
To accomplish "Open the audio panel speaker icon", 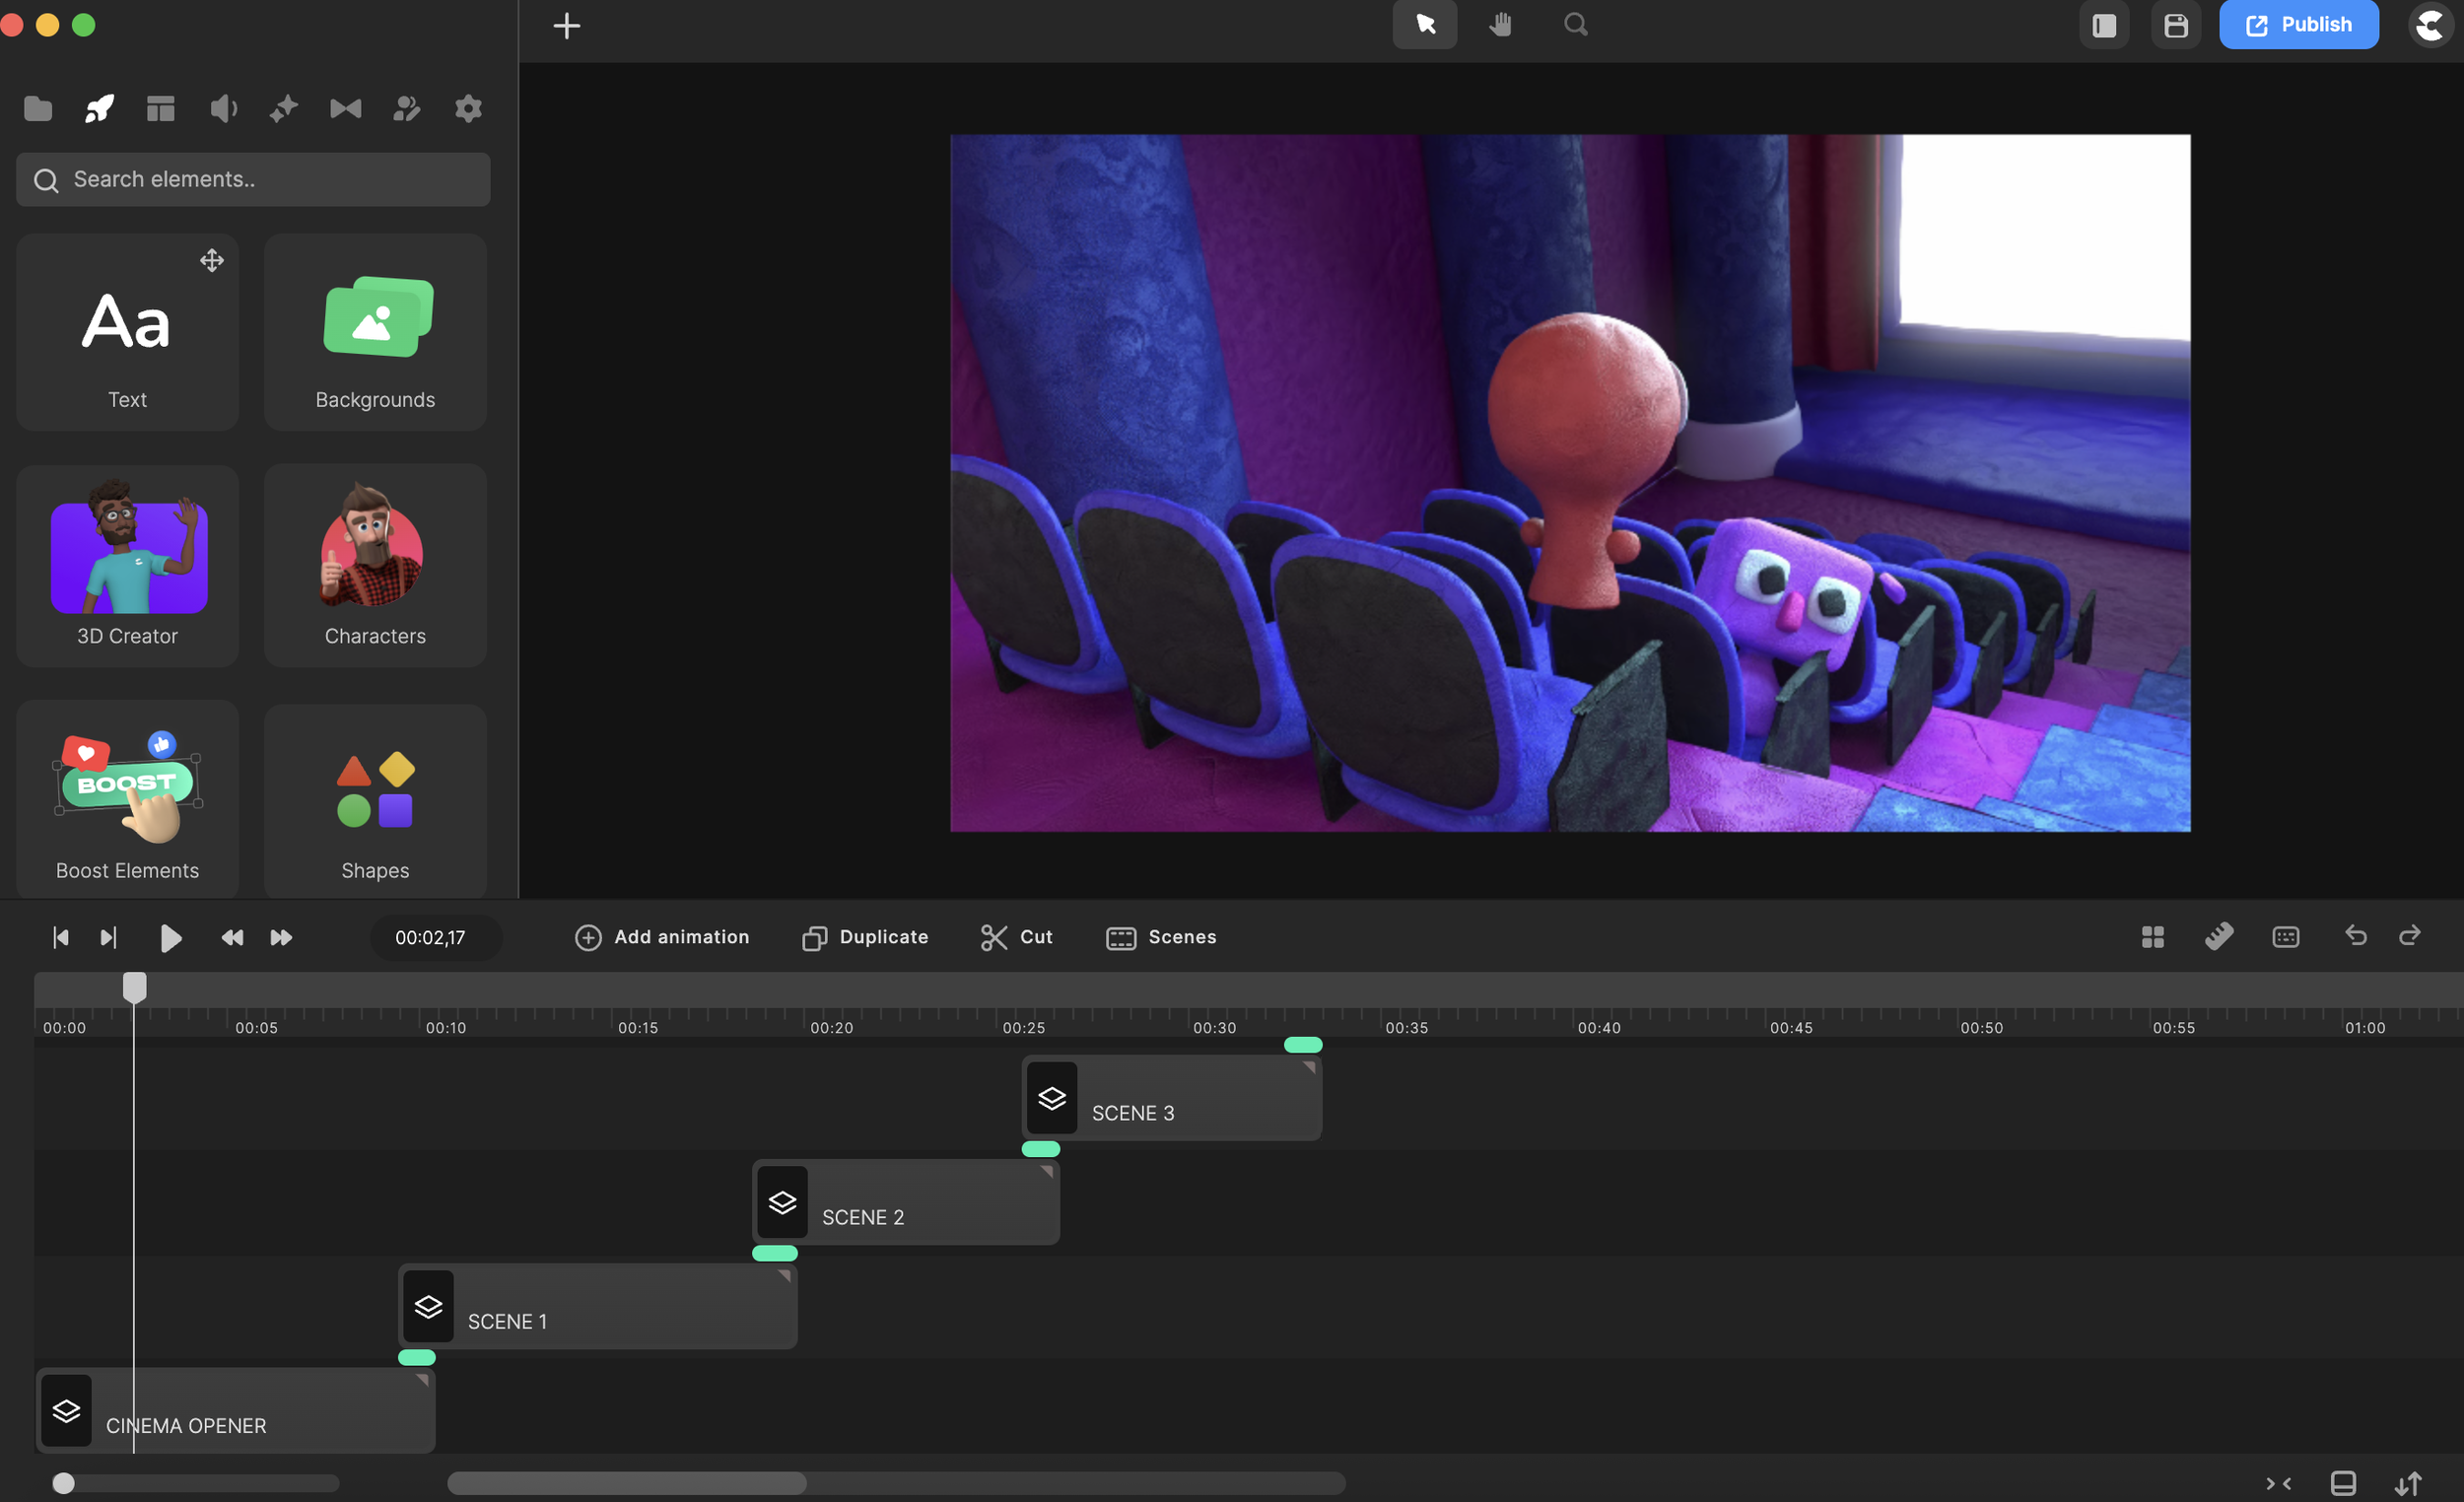I will pyautogui.click(x=223, y=108).
